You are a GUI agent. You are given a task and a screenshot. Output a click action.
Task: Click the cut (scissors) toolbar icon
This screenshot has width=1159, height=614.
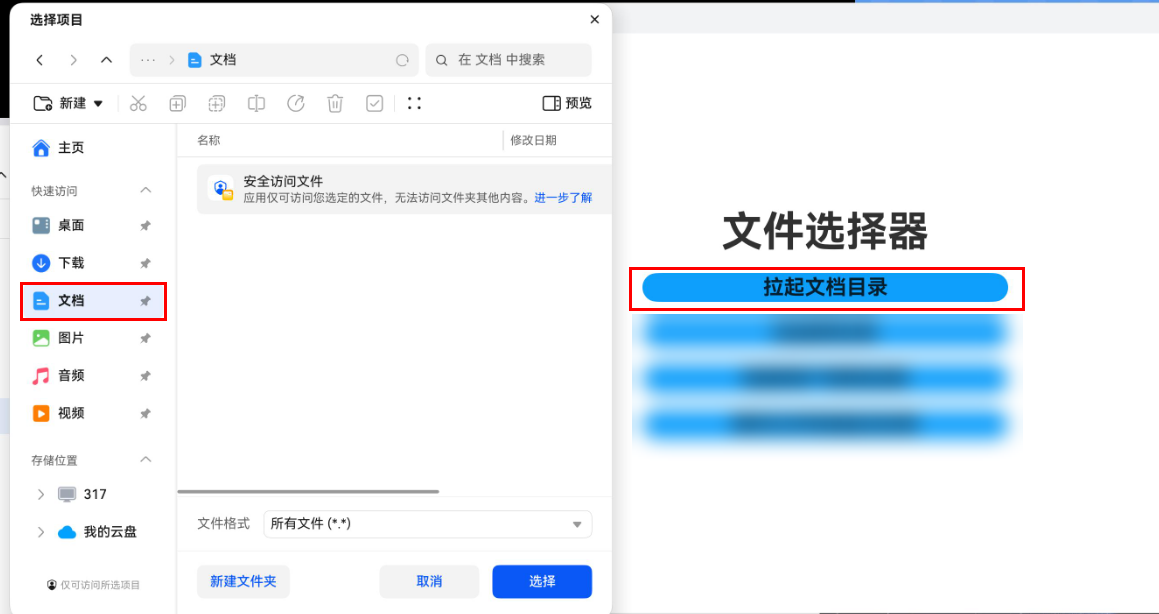tap(138, 103)
